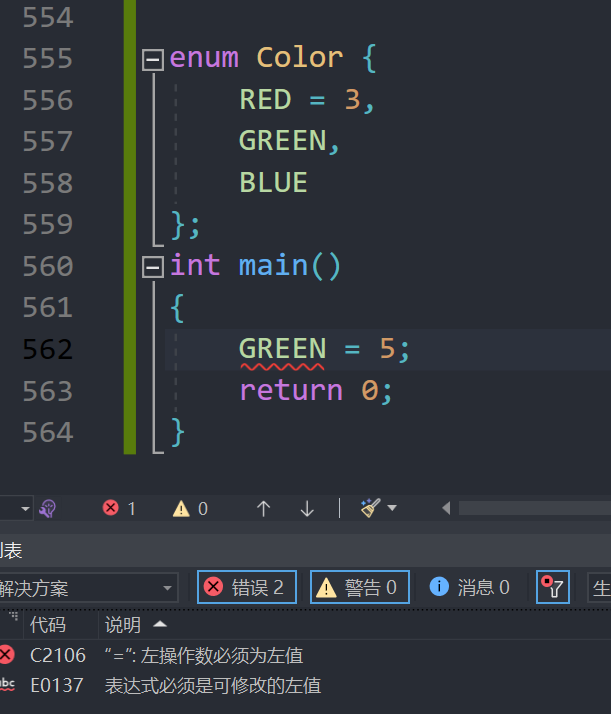Go to previous issue with up arrow
Image resolution: width=611 pixels, height=714 pixels.
263,508
